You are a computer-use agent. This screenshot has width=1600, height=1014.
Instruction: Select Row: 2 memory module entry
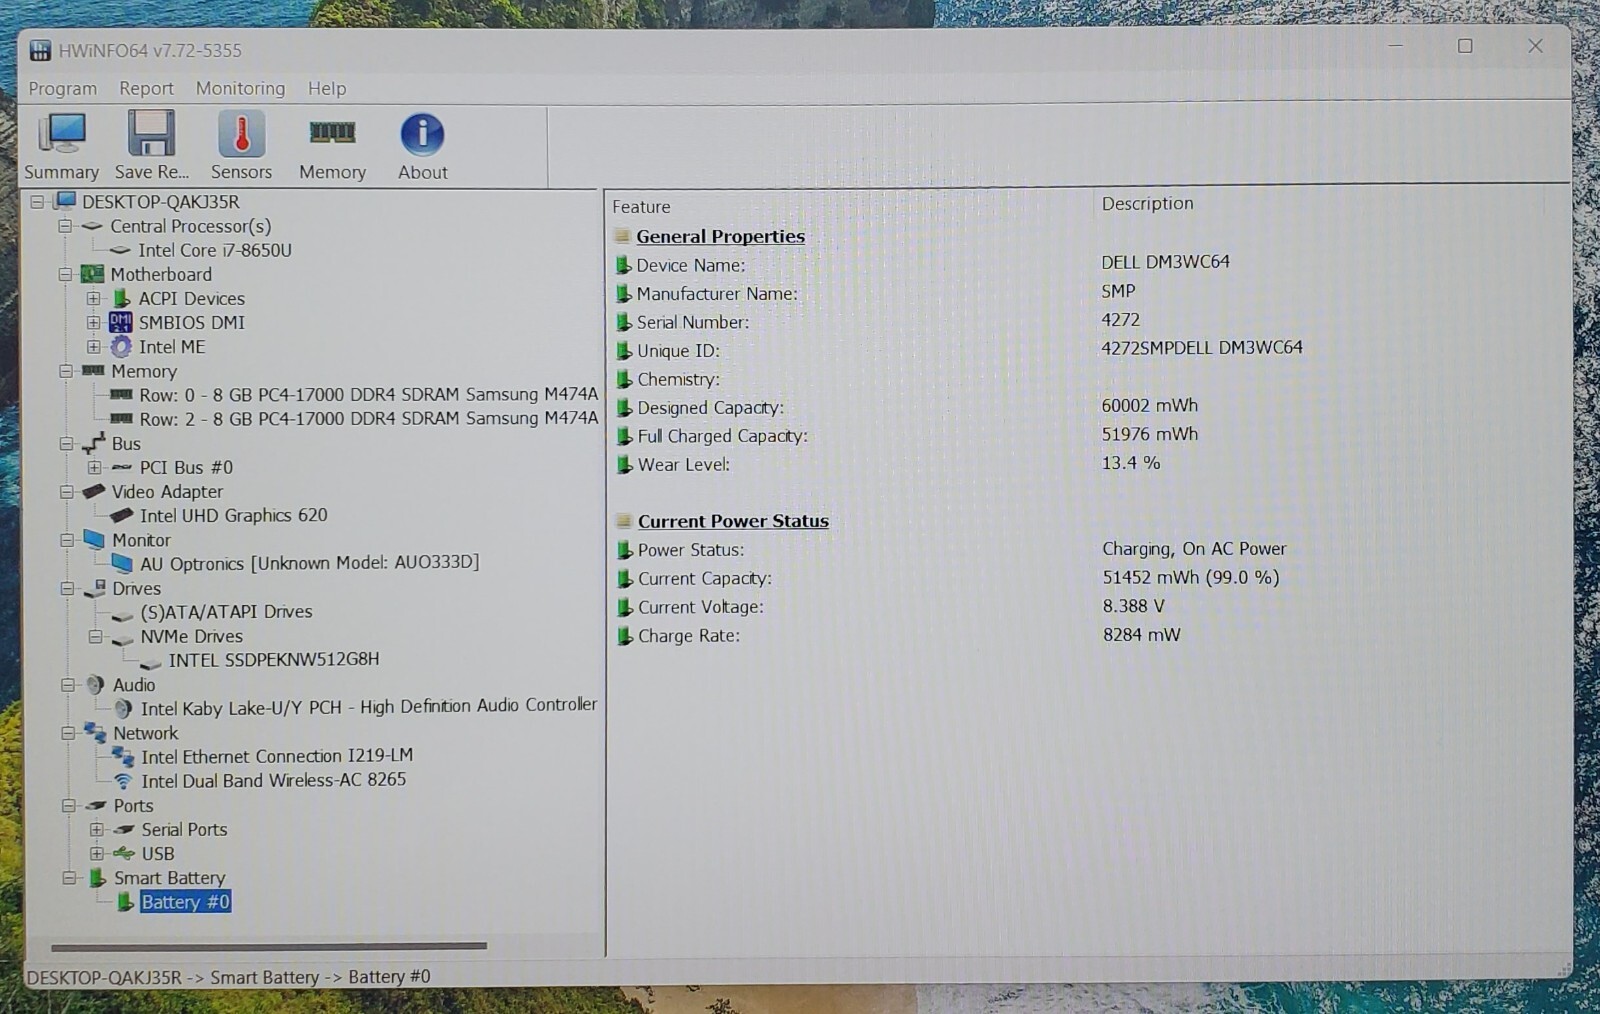pos(368,419)
